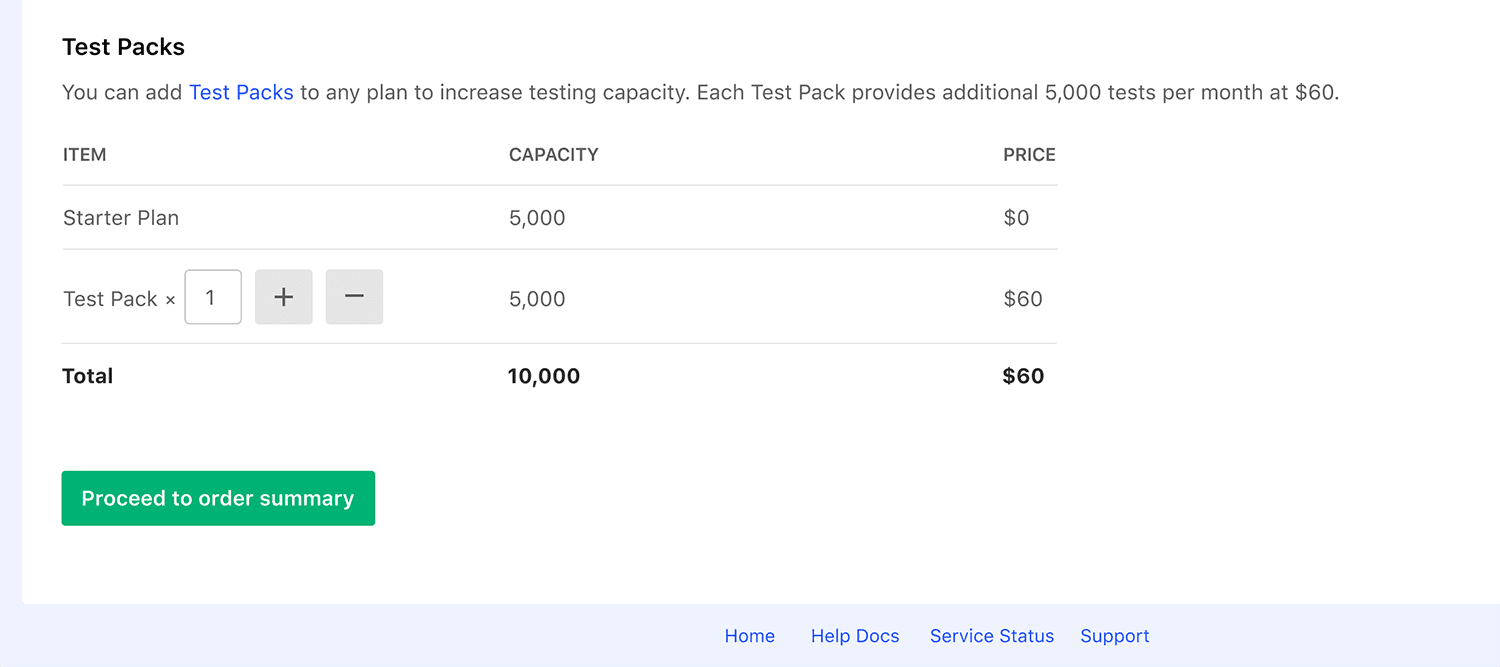Click the Total row label

point(87,375)
